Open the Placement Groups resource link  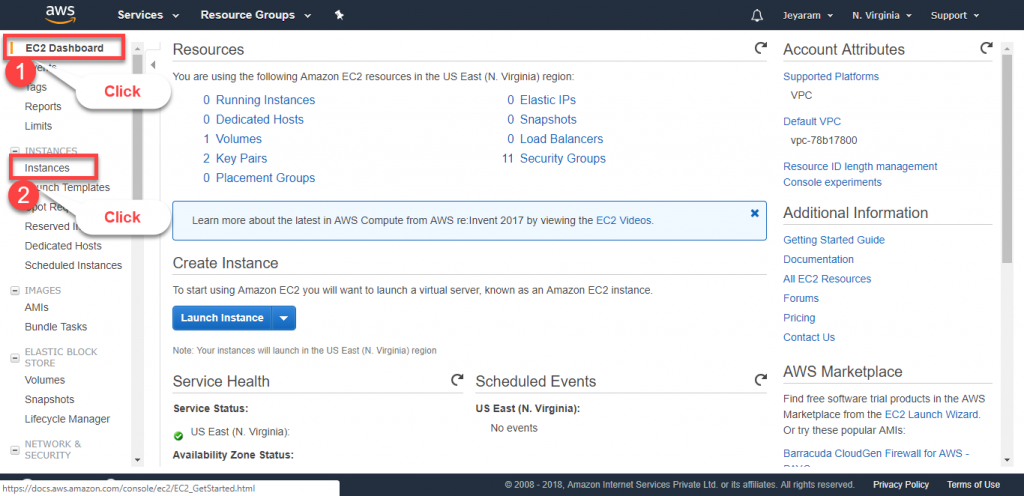[x=265, y=178]
